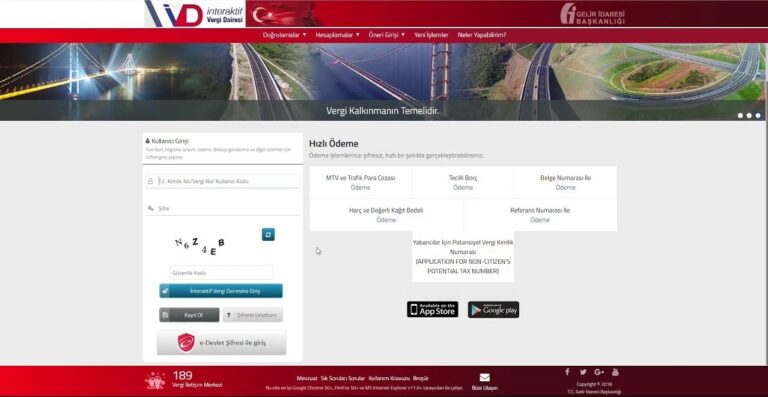Open the Google Play download badge

coord(493,309)
